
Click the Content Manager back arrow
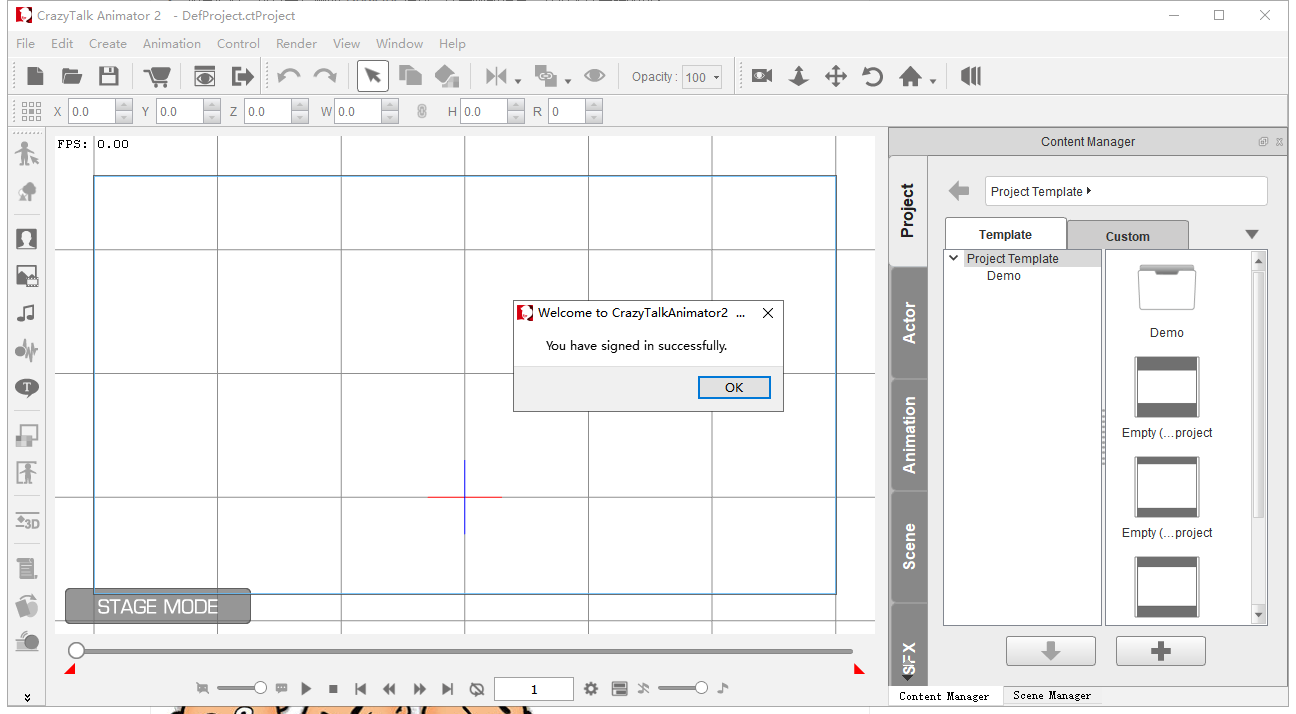959,191
